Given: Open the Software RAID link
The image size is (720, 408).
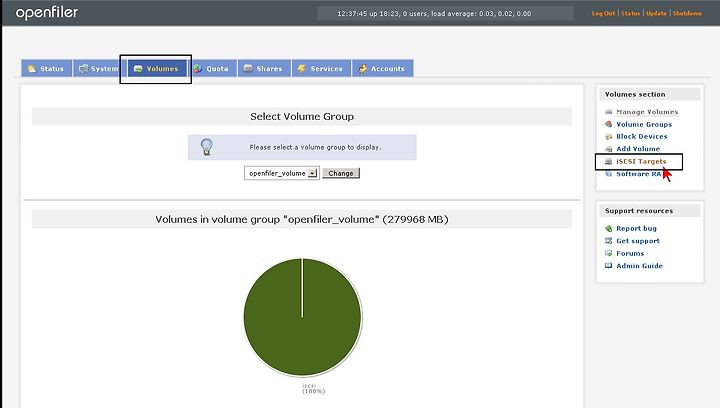Looking at the screenshot, I should point(639,173).
